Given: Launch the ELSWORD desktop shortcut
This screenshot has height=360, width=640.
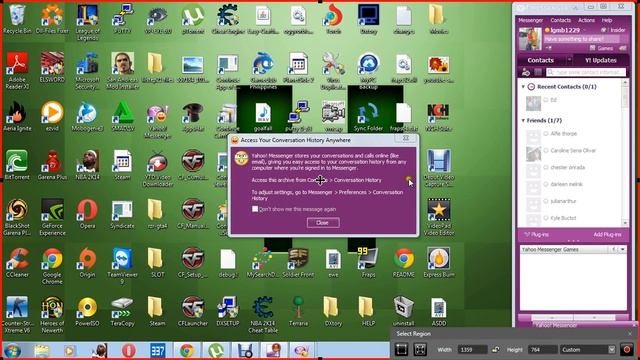Looking at the screenshot, I should (x=52, y=67).
